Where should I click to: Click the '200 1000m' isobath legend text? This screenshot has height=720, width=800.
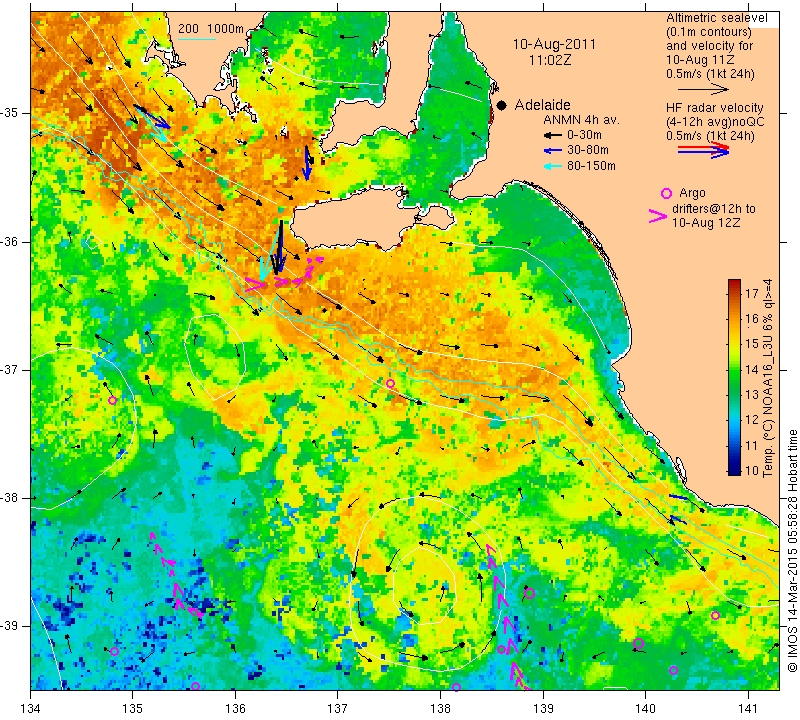point(211,29)
